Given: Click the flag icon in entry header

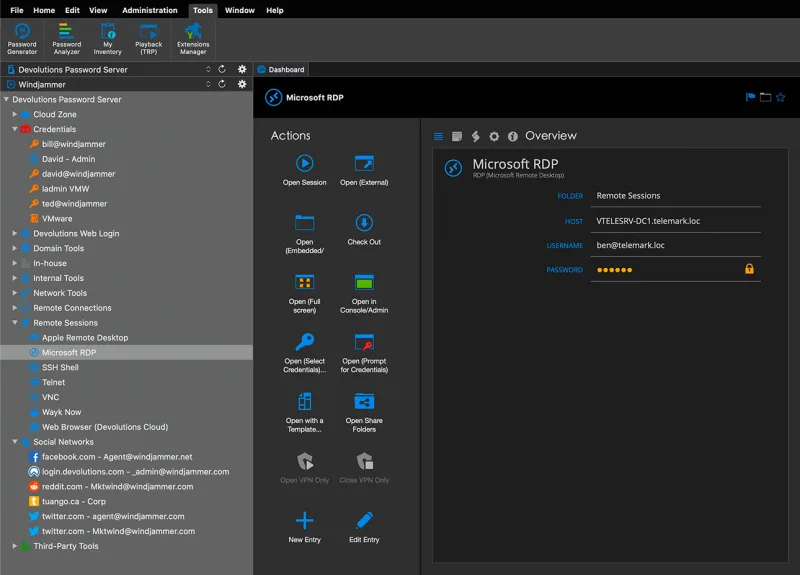Looking at the screenshot, I should [750, 97].
